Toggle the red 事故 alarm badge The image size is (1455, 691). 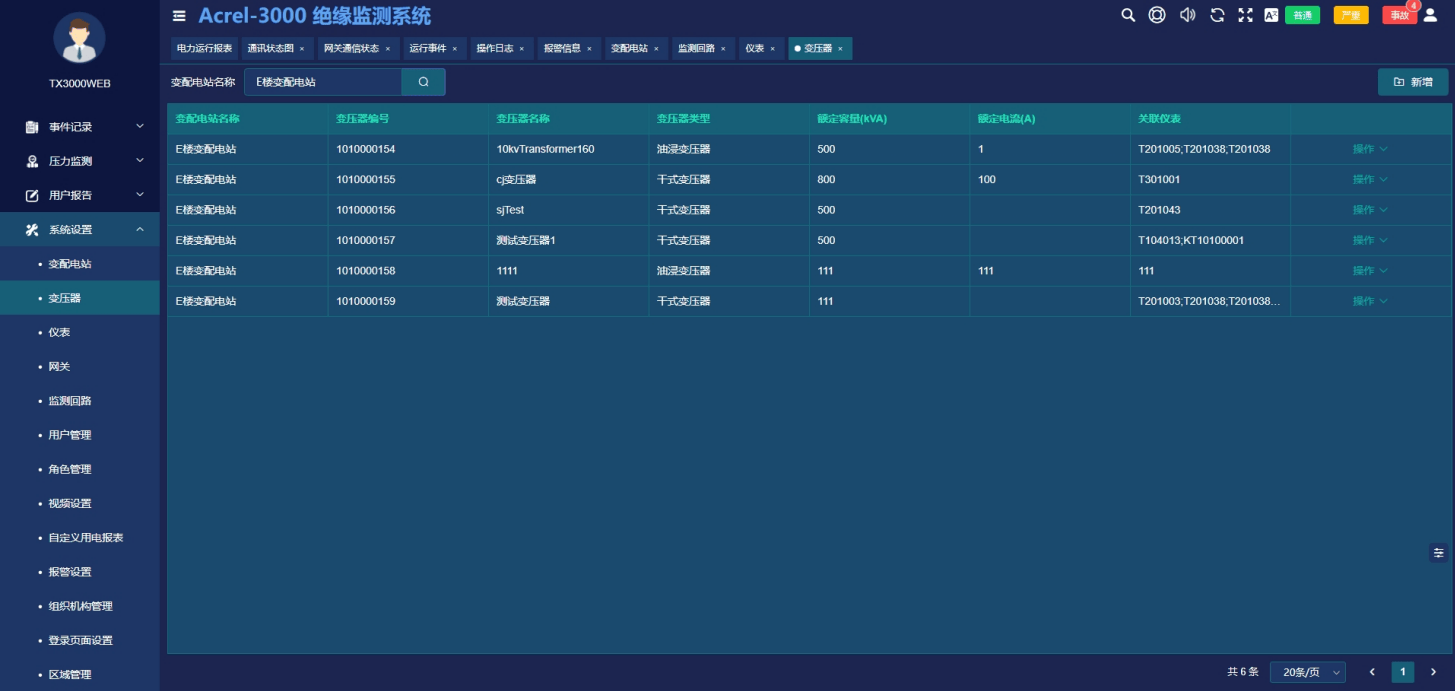[1399, 15]
